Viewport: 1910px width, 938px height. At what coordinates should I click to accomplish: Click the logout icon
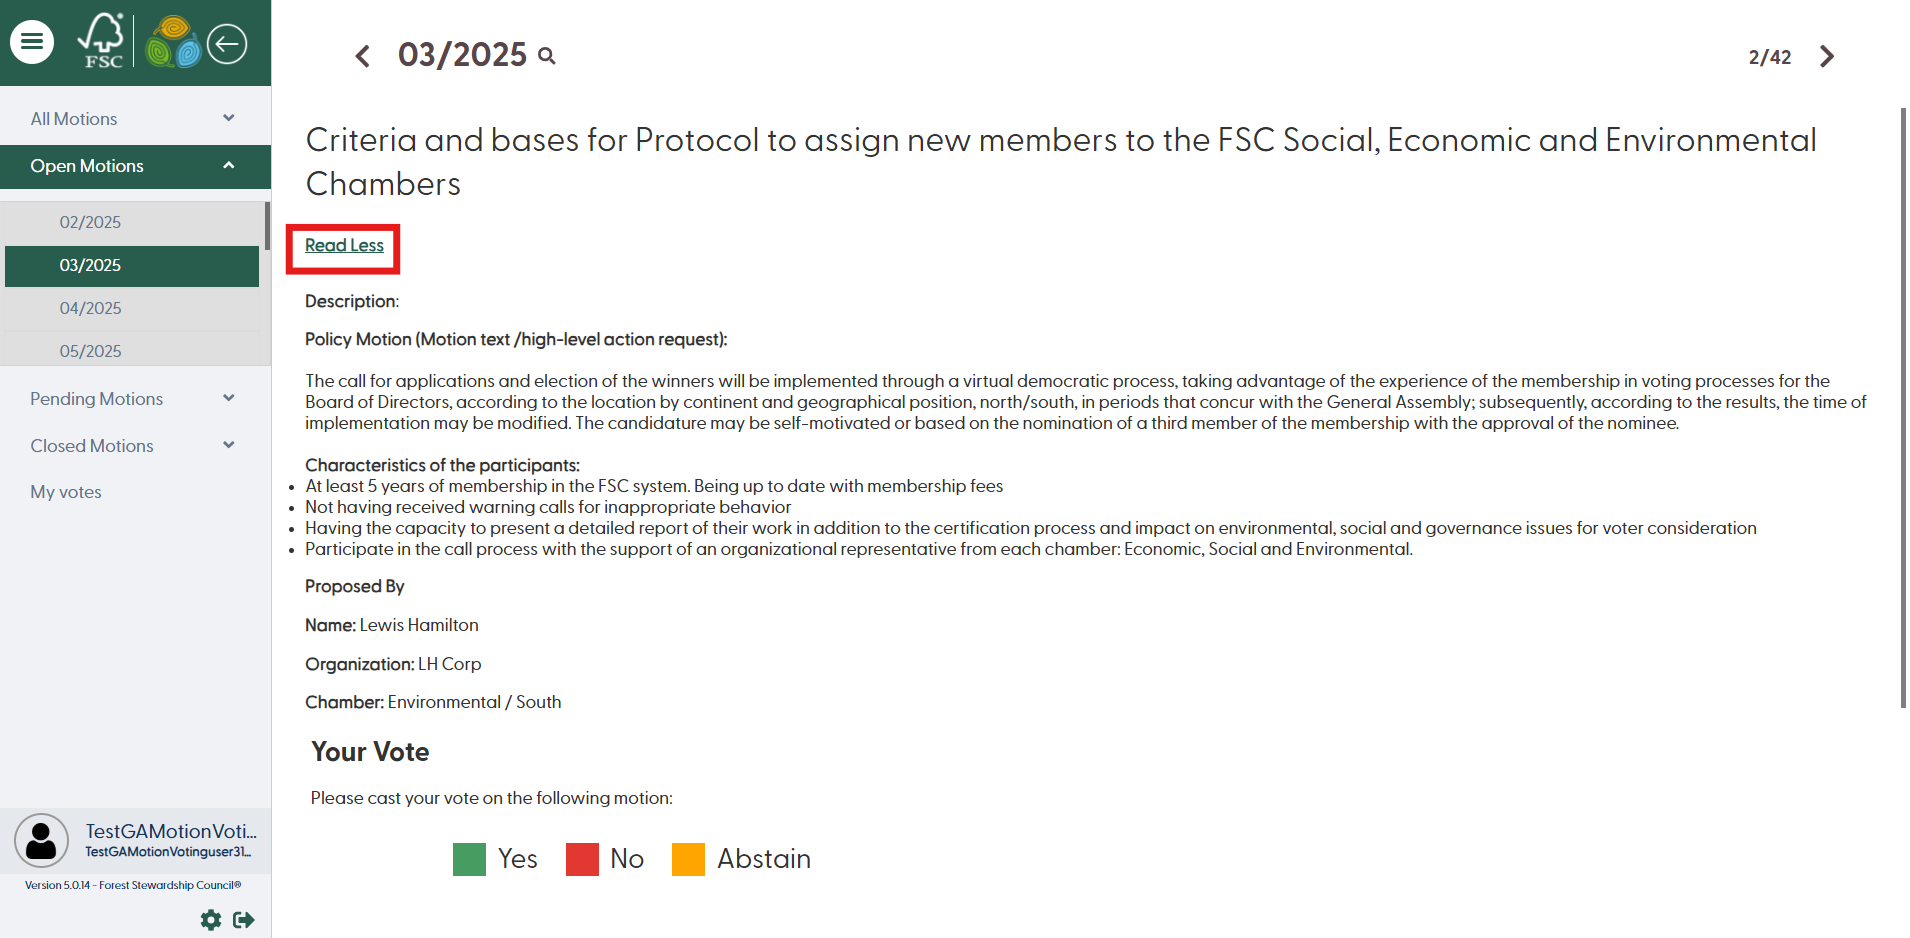(244, 920)
